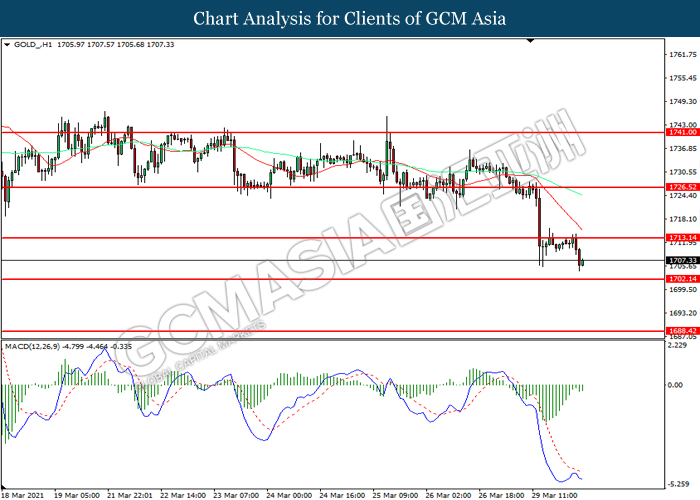Click the 1718.10 price axis value
Screen dimensions: 700x500
(x=683, y=219)
